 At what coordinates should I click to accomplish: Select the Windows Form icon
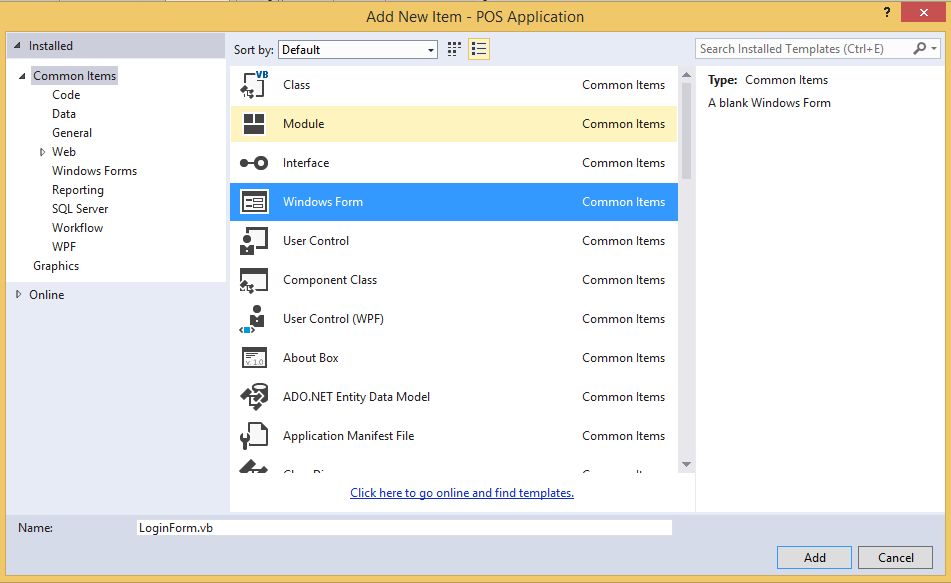254,201
